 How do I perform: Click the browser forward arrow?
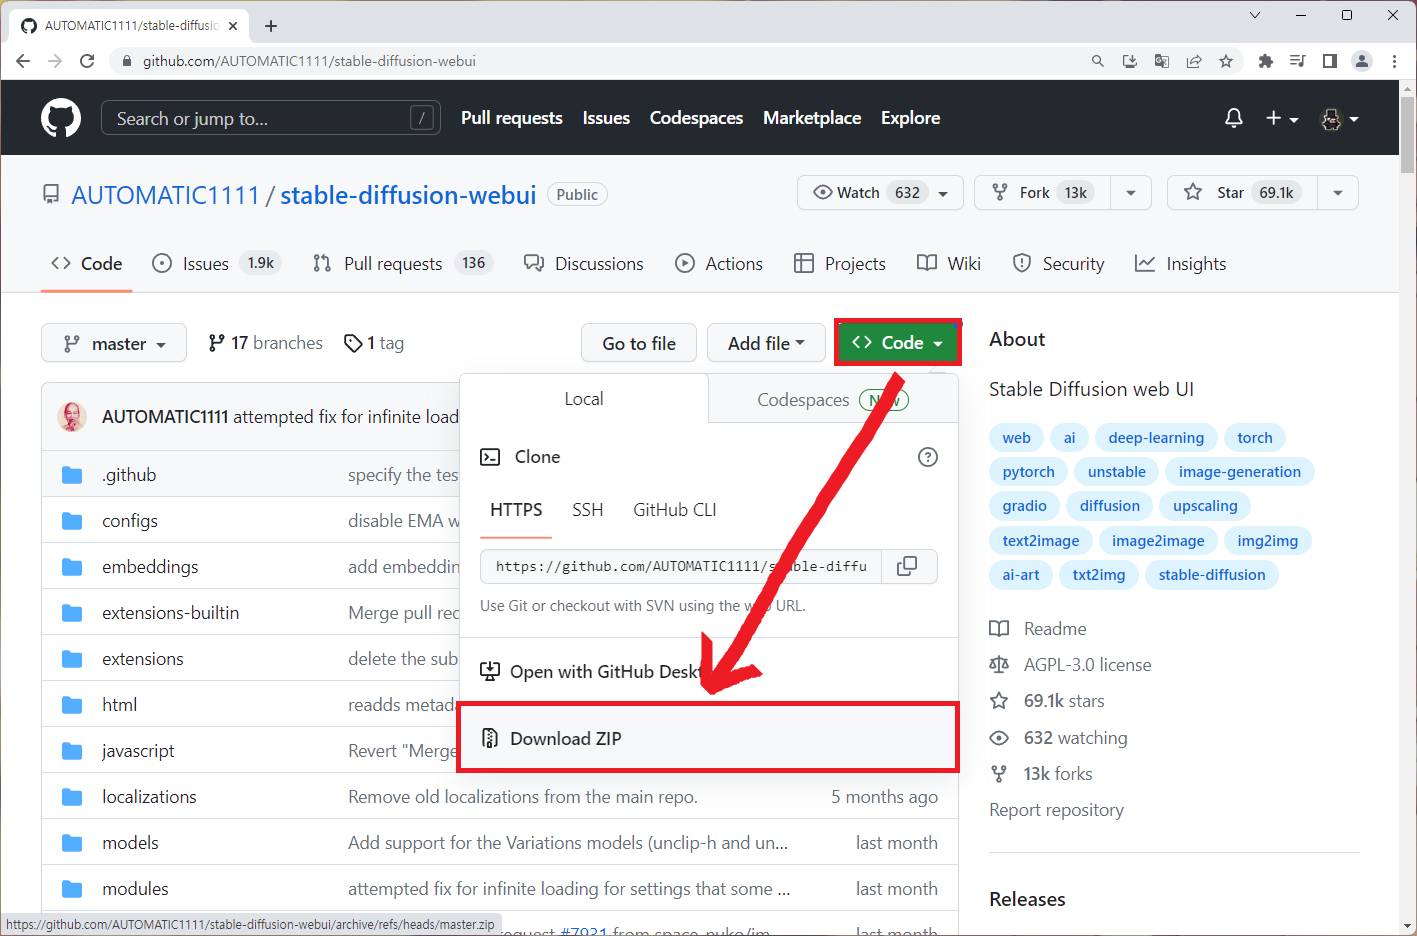point(55,61)
